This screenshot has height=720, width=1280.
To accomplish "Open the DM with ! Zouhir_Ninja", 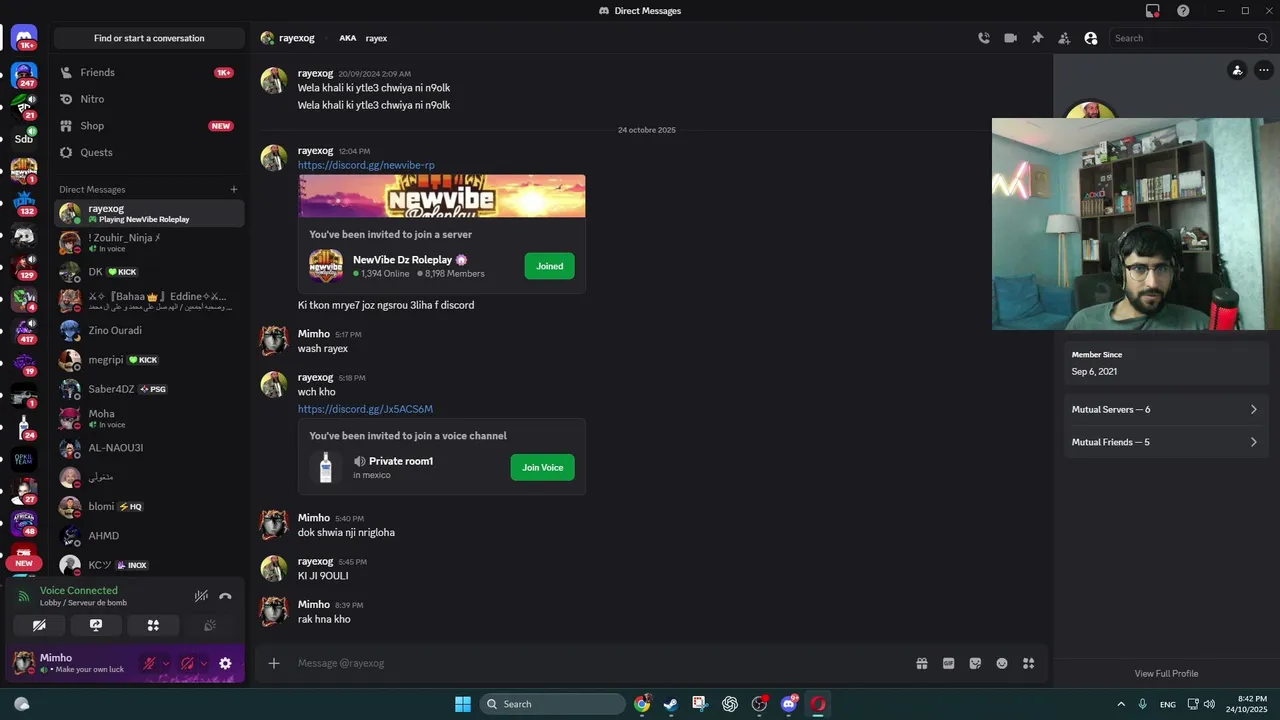I will coord(149,242).
